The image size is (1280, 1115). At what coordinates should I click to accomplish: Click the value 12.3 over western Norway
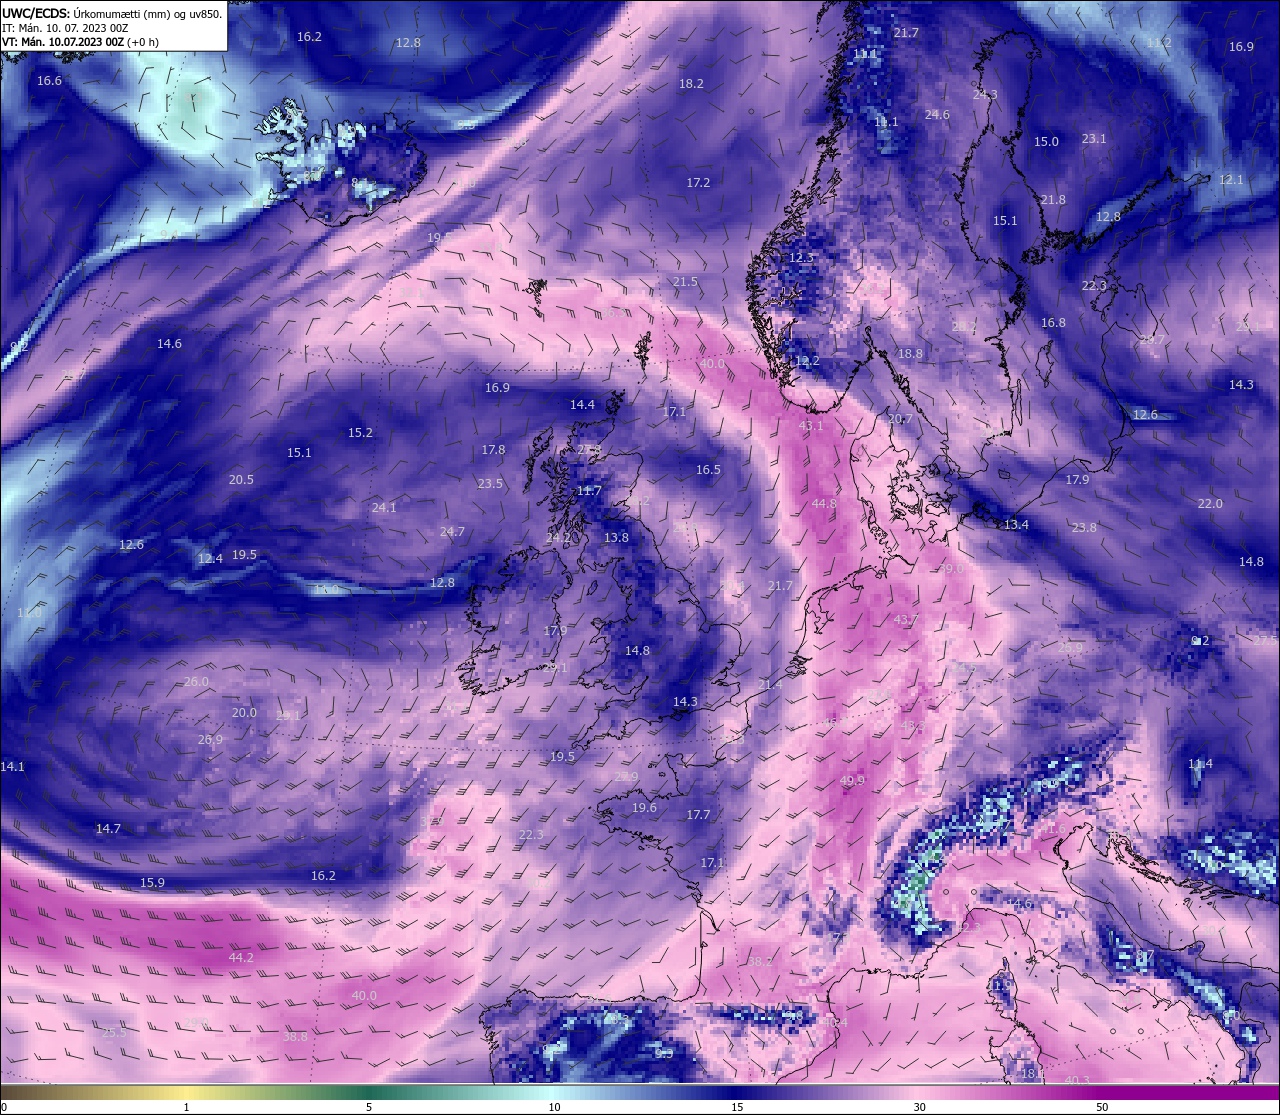click(802, 258)
